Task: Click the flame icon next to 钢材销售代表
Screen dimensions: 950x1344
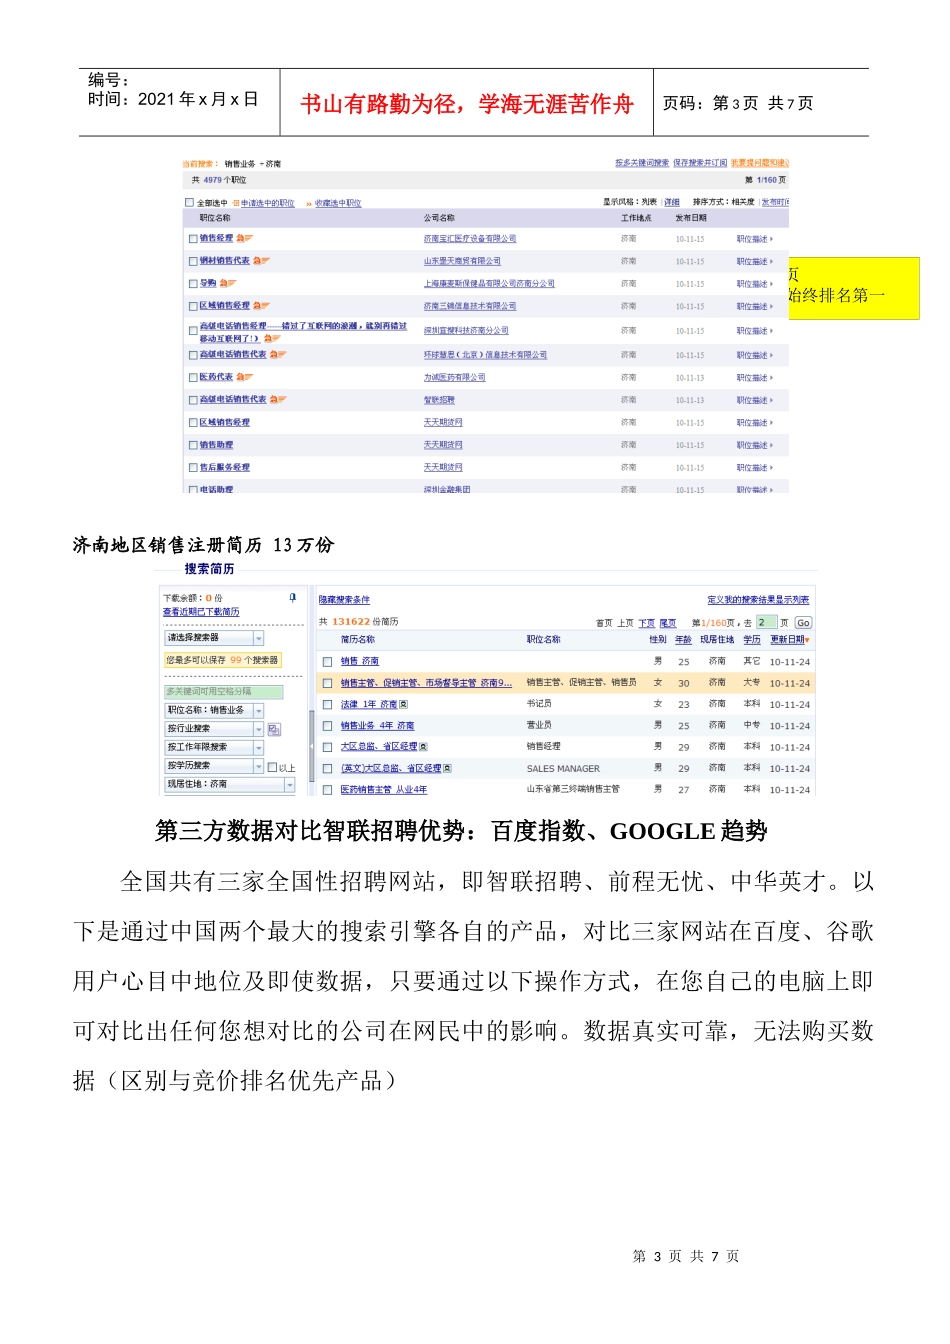Action: [x=262, y=261]
